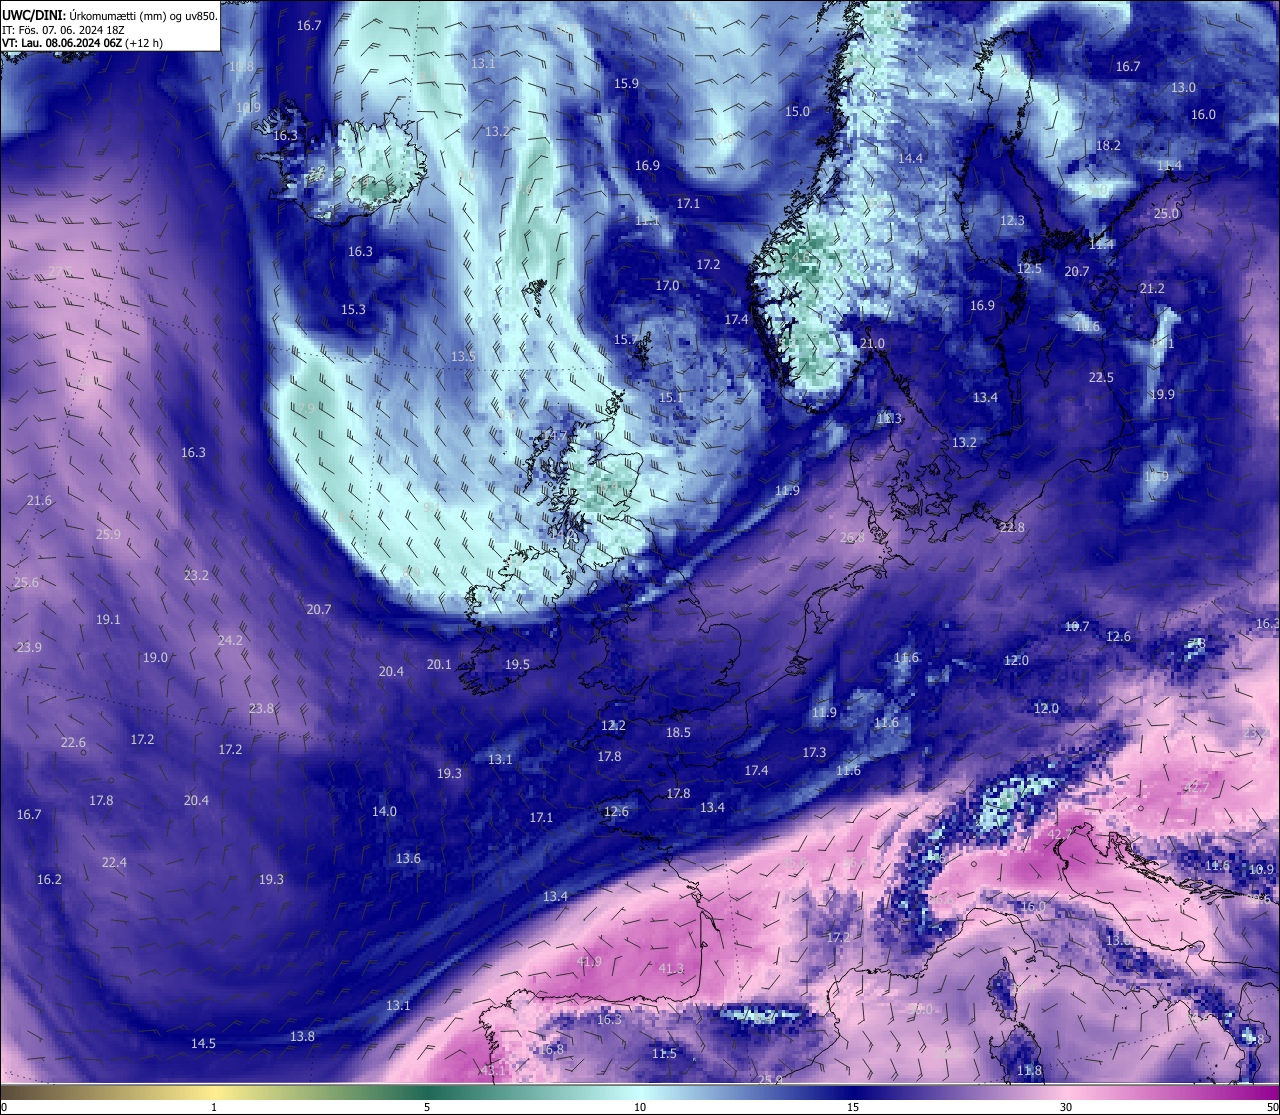Click the 11.8 value label

click(x=1029, y=1071)
